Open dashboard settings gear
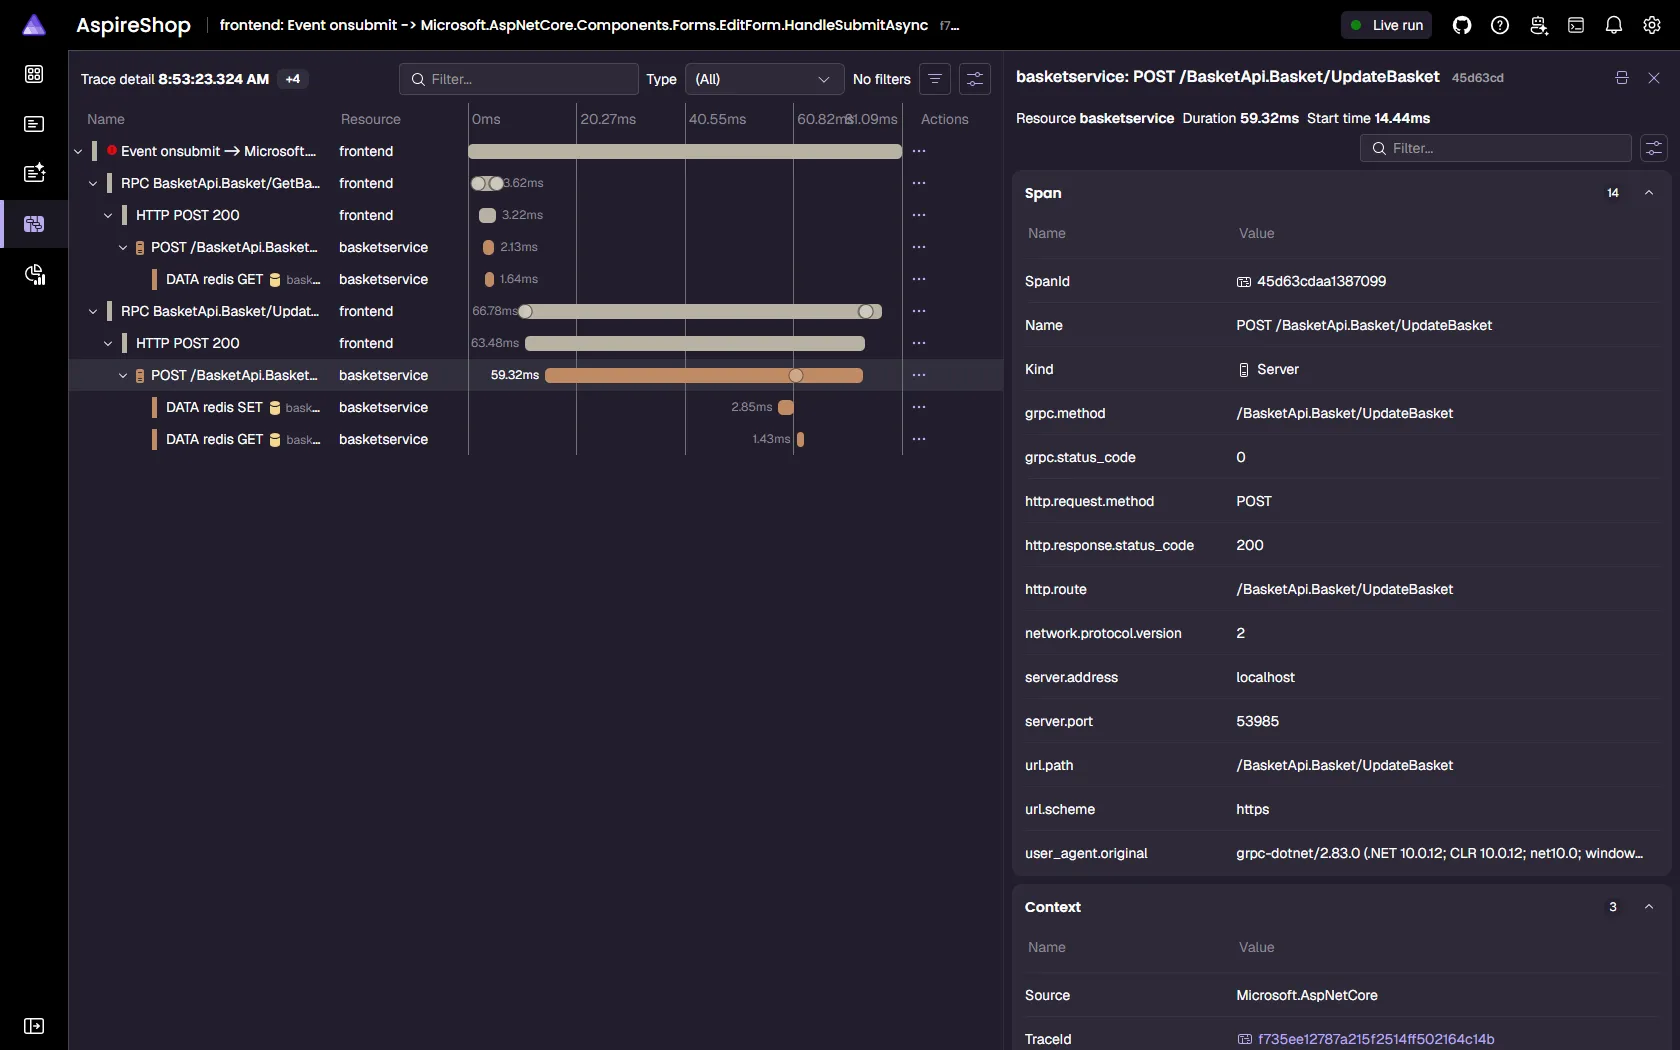This screenshot has height=1050, width=1680. [1652, 25]
